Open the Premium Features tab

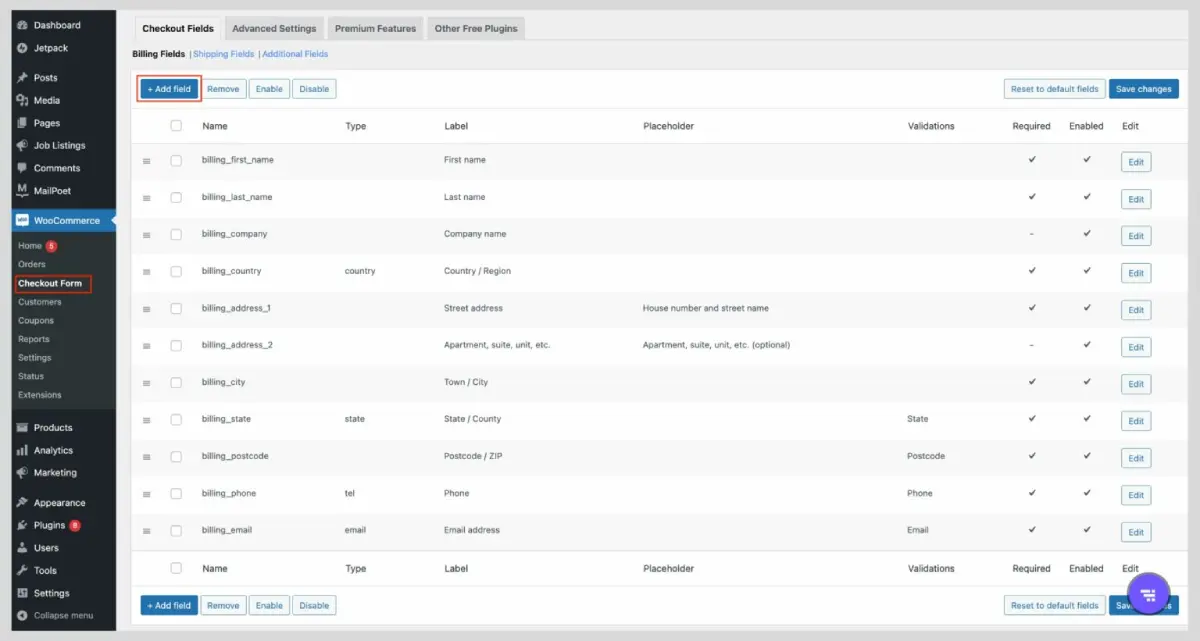[x=375, y=28]
